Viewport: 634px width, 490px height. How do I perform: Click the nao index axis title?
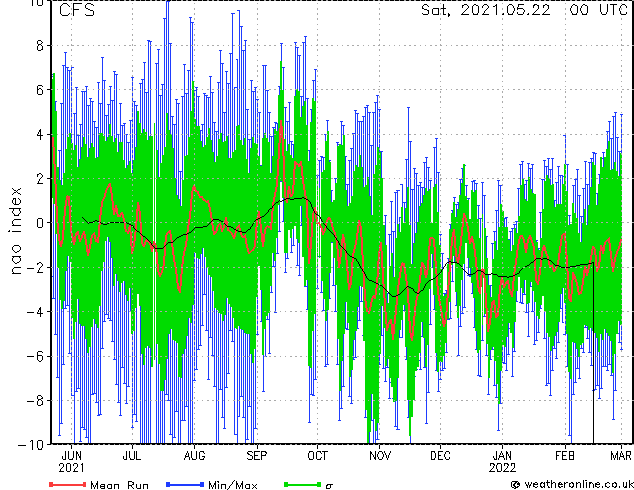coord(15,231)
